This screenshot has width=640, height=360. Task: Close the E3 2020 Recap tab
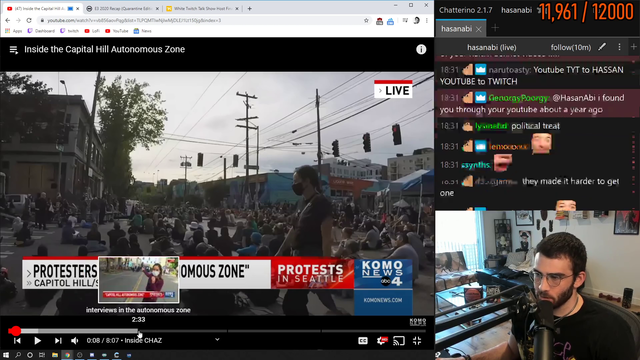(x=157, y=9)
